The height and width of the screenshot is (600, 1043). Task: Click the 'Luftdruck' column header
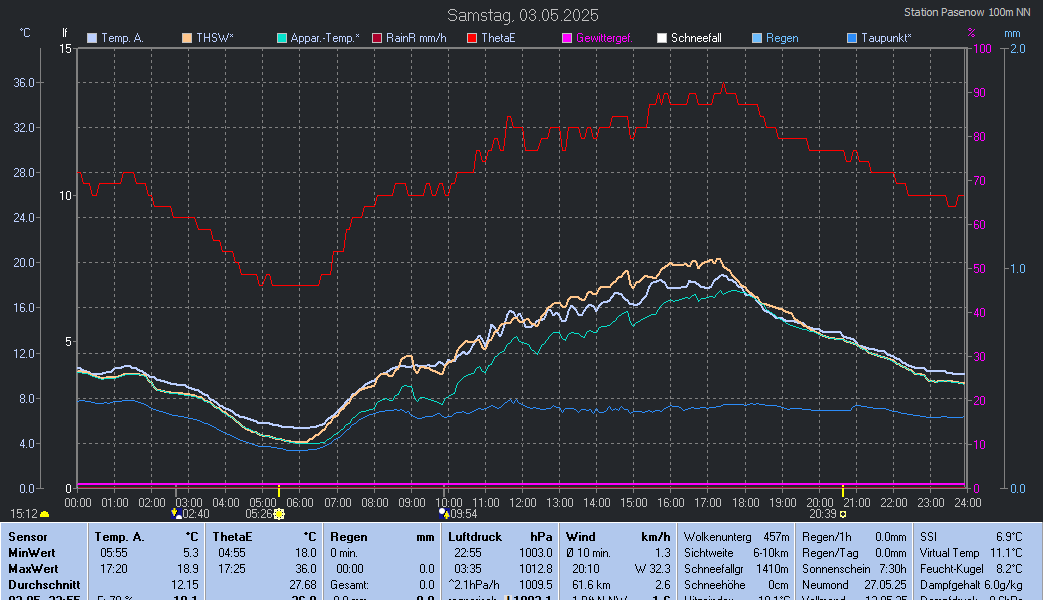coord(475,537)
